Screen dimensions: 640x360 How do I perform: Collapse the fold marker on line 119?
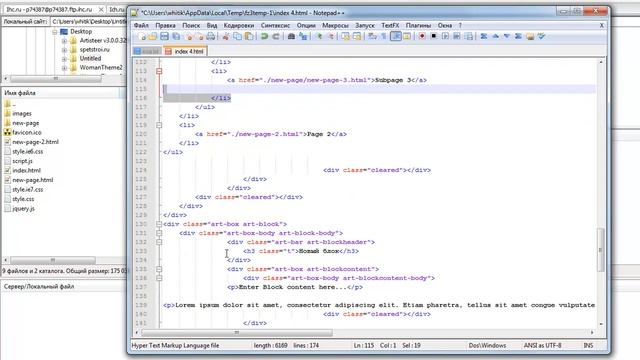click(x=159, y=125)
